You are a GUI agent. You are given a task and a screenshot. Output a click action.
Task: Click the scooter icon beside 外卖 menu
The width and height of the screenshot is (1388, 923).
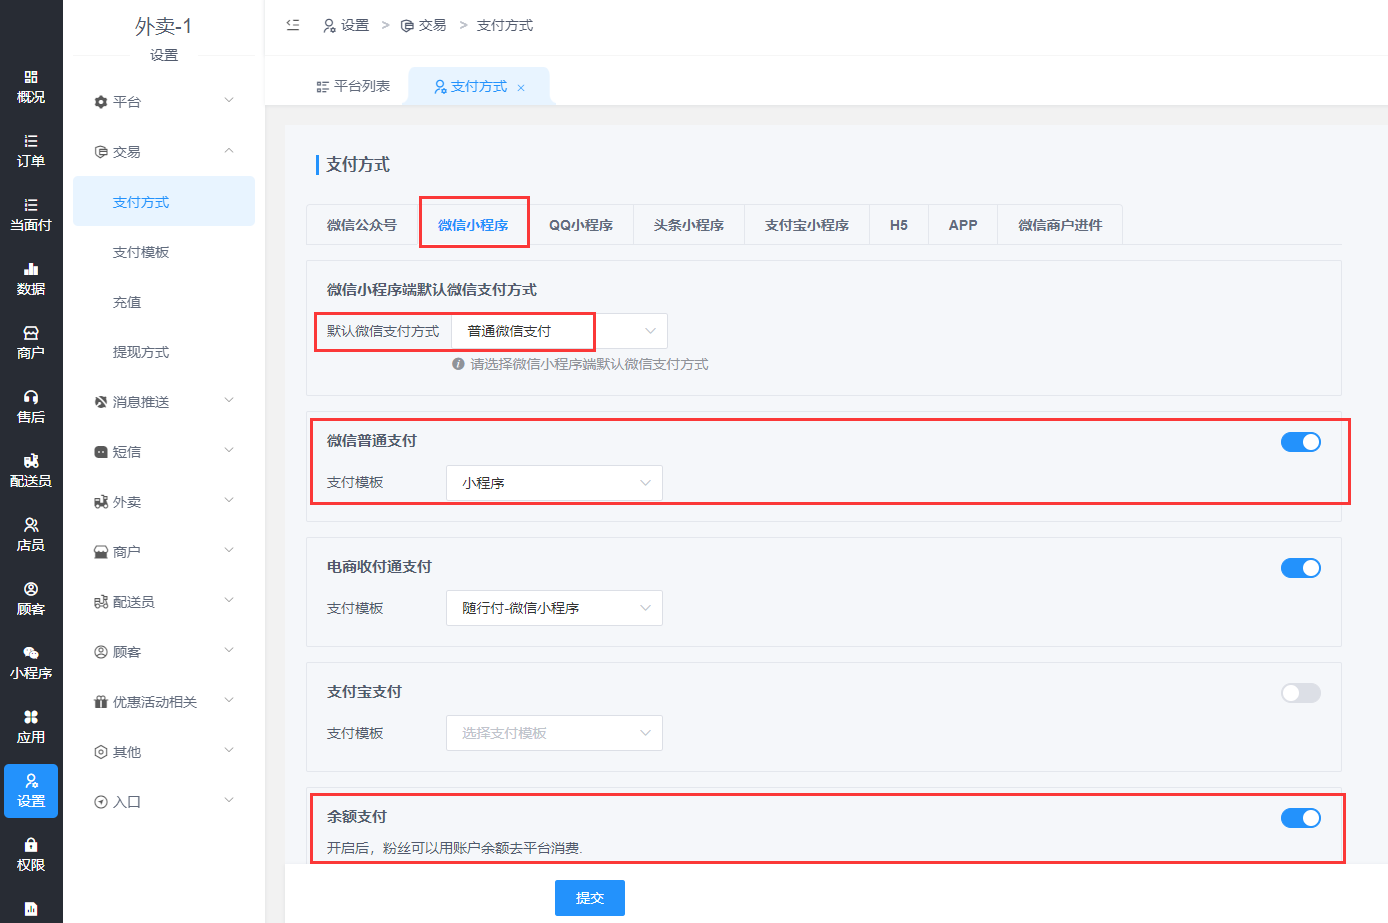click(x=100, y=502)
